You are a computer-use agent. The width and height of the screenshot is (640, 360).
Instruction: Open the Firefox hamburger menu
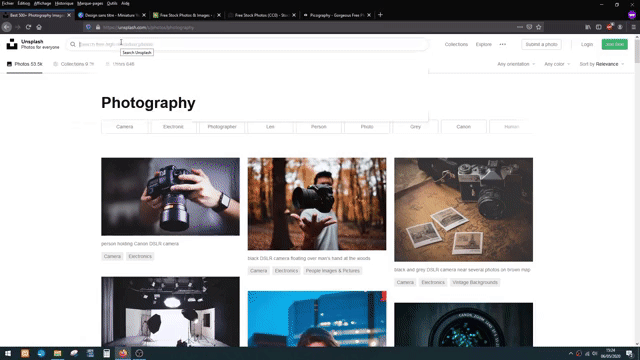(x=633, y=27)
